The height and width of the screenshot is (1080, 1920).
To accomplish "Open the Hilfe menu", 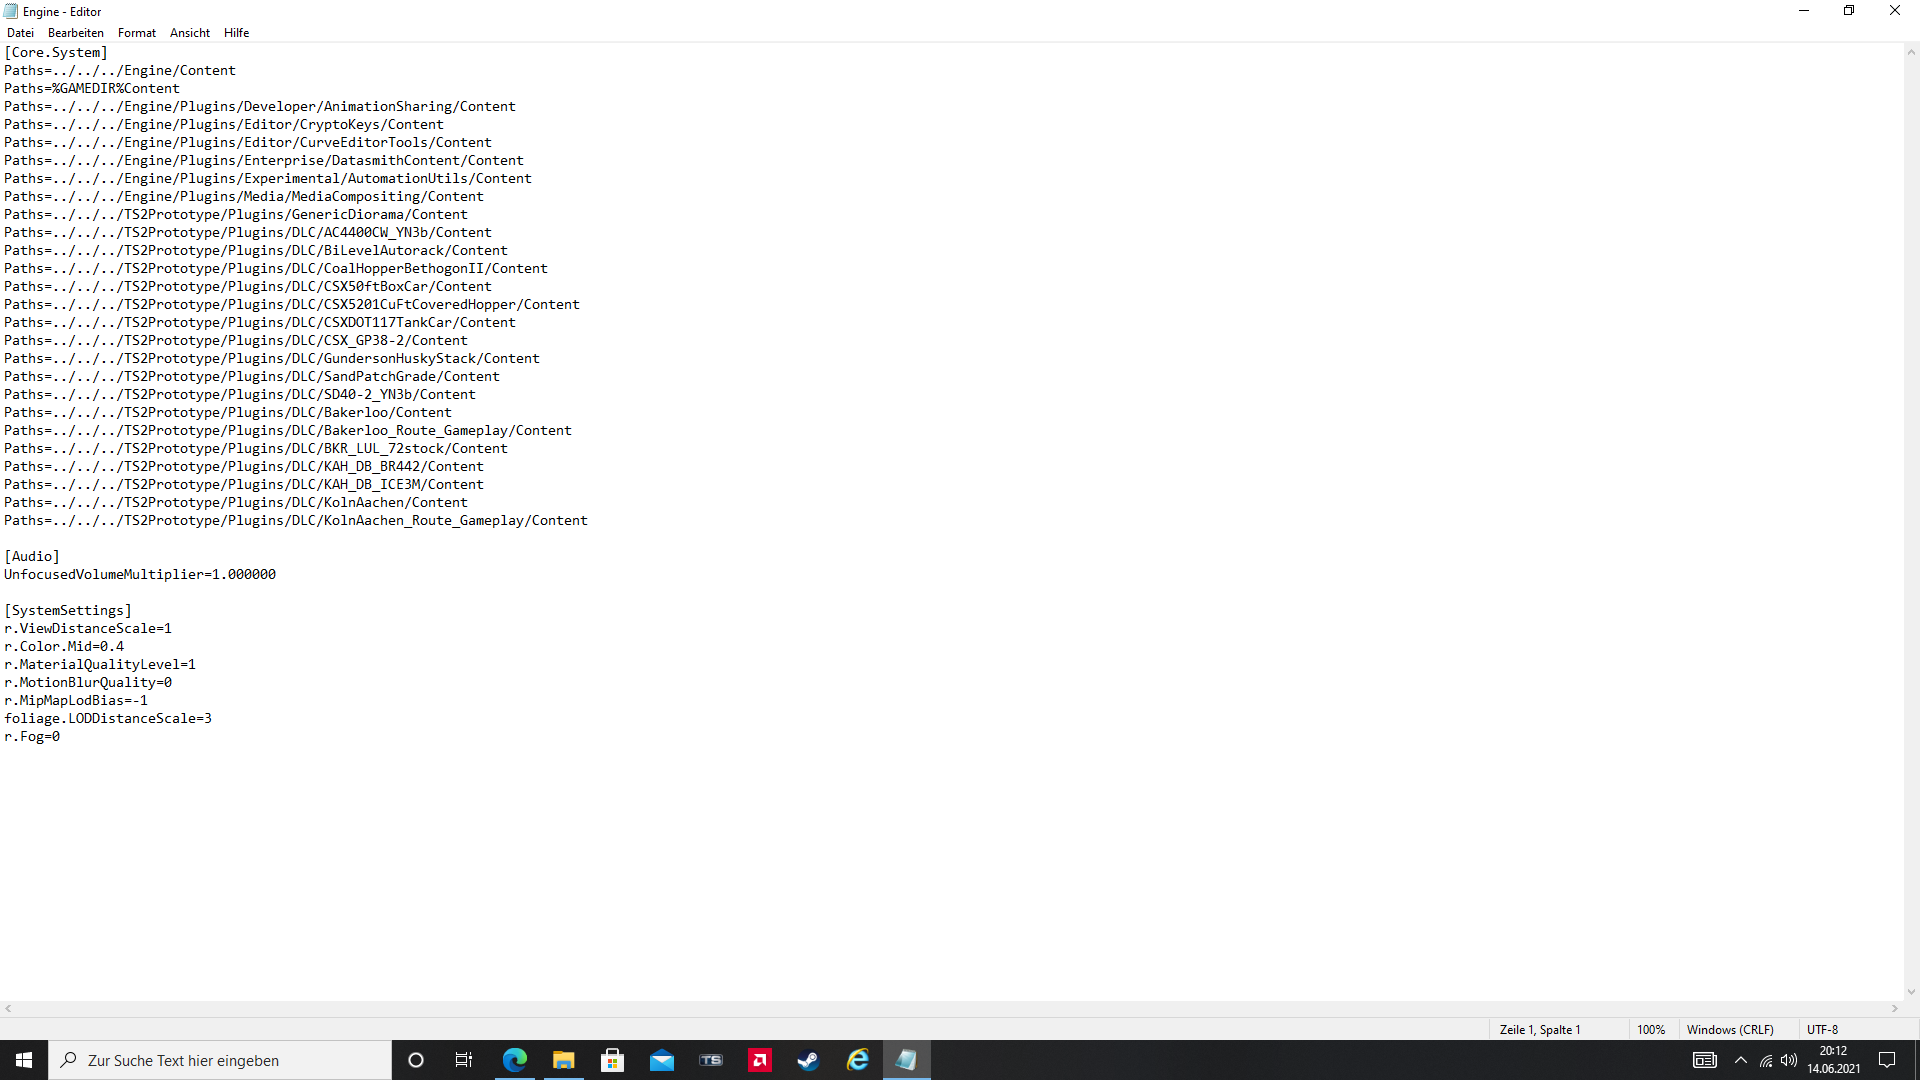I will pos(236,33).
